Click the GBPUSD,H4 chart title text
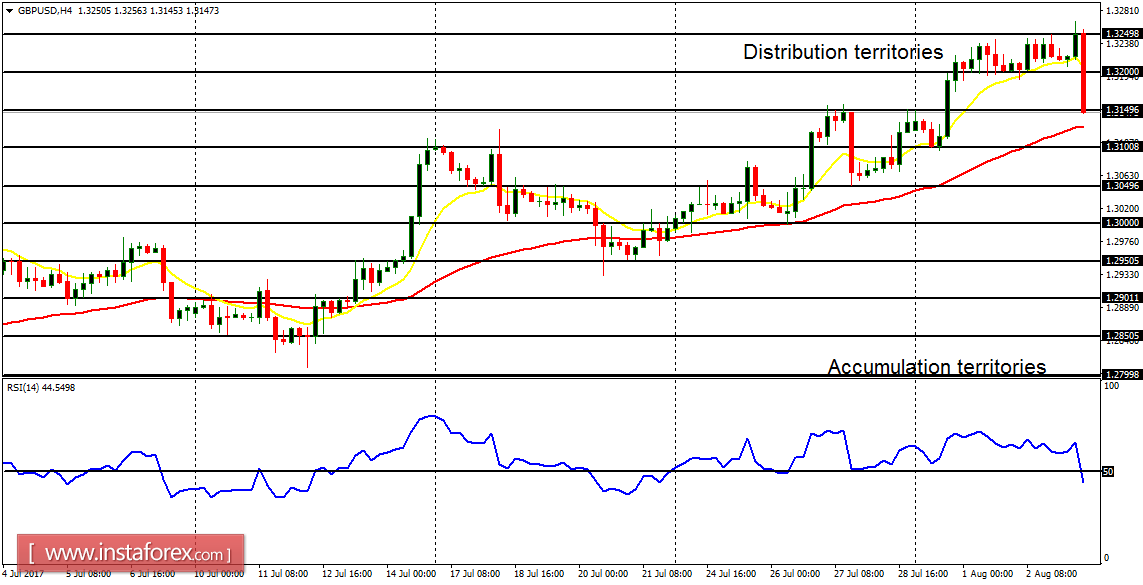1143x585 pixels. tap(44, 10)
